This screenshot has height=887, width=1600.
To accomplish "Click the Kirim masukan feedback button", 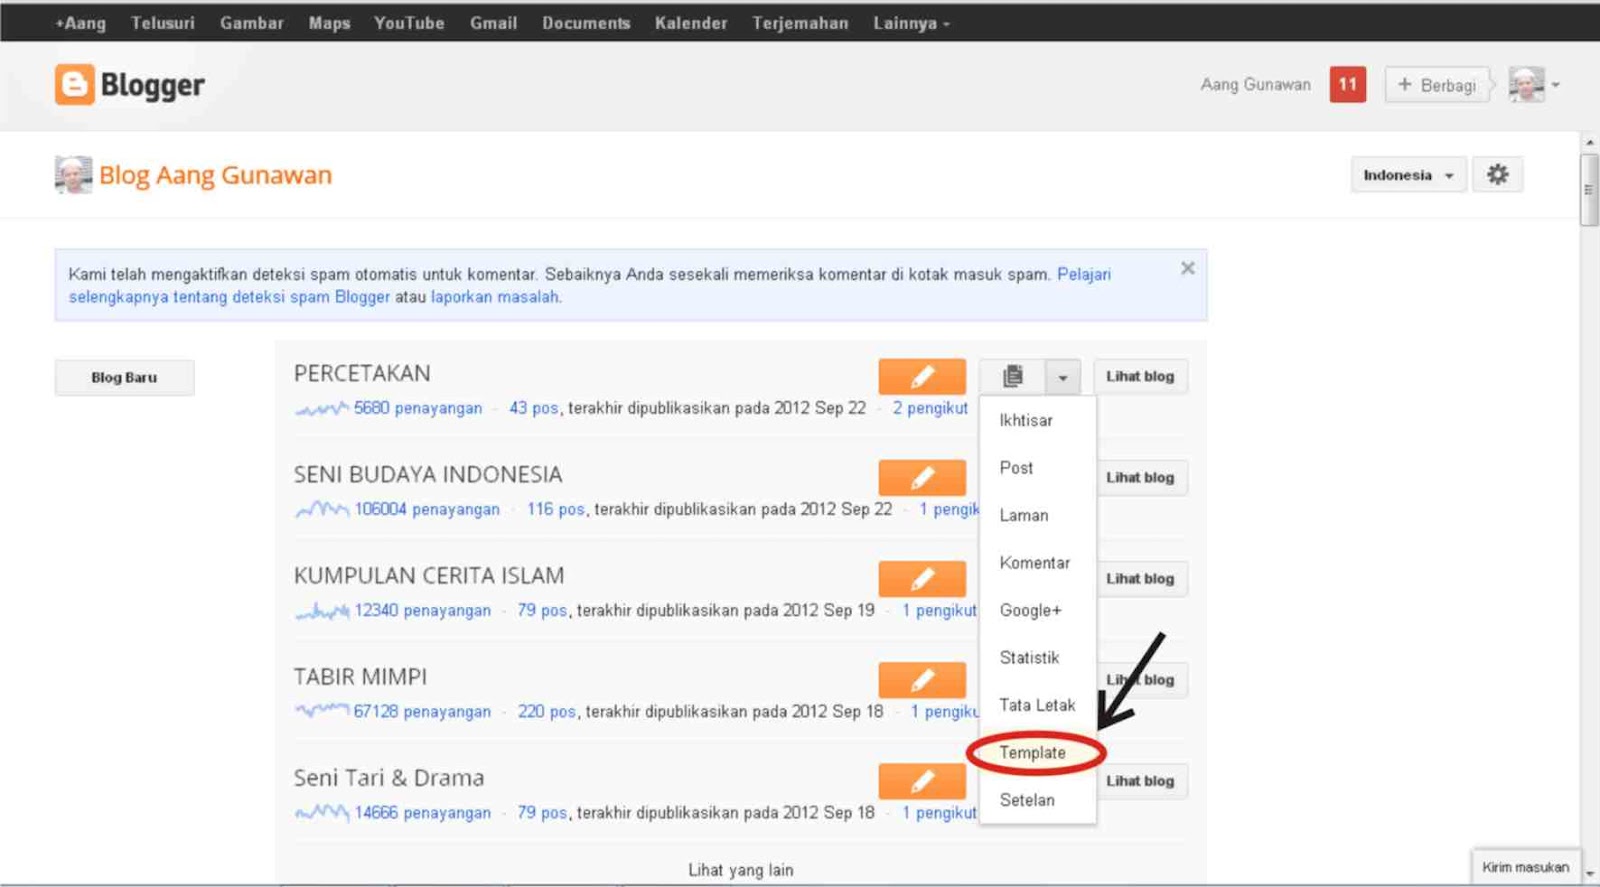I will [1525, 867].
